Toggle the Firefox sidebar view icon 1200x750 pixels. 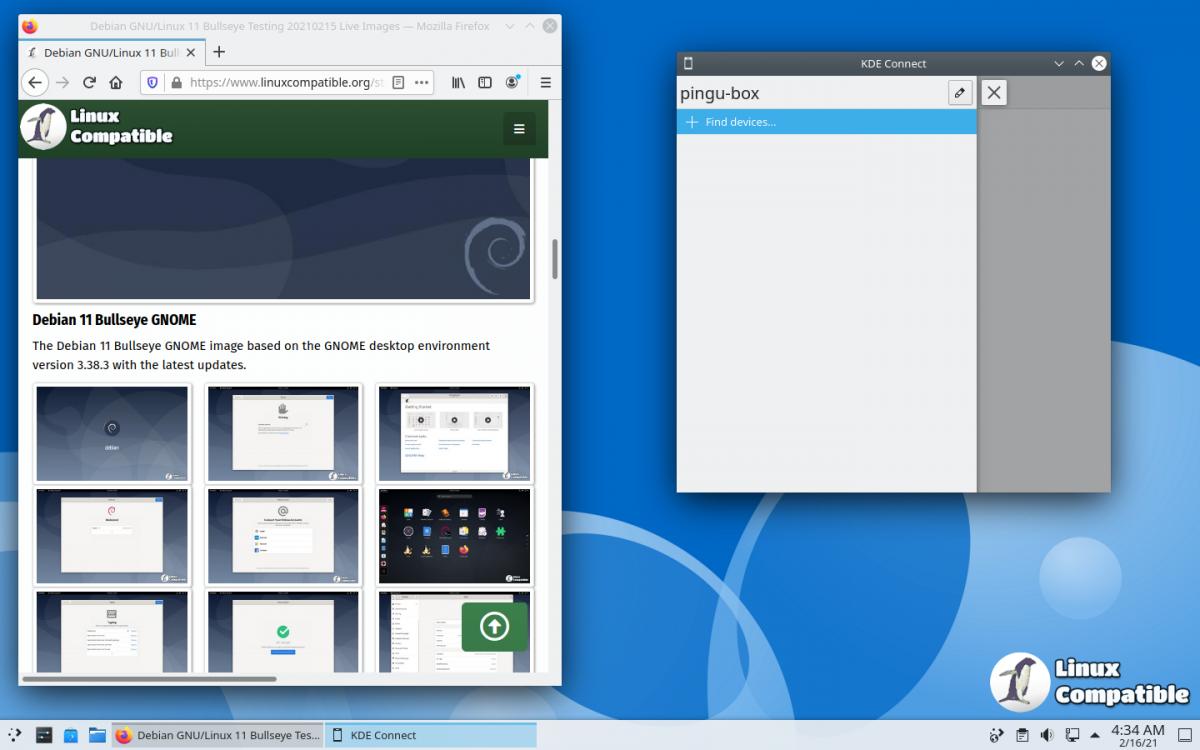coord(485,83)
